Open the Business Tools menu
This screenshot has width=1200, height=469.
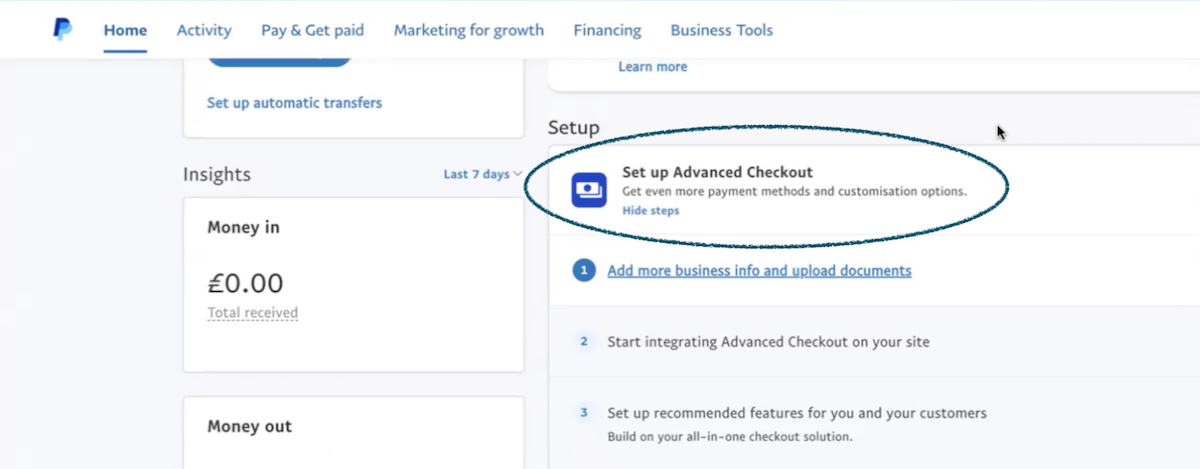coord(721,30)
